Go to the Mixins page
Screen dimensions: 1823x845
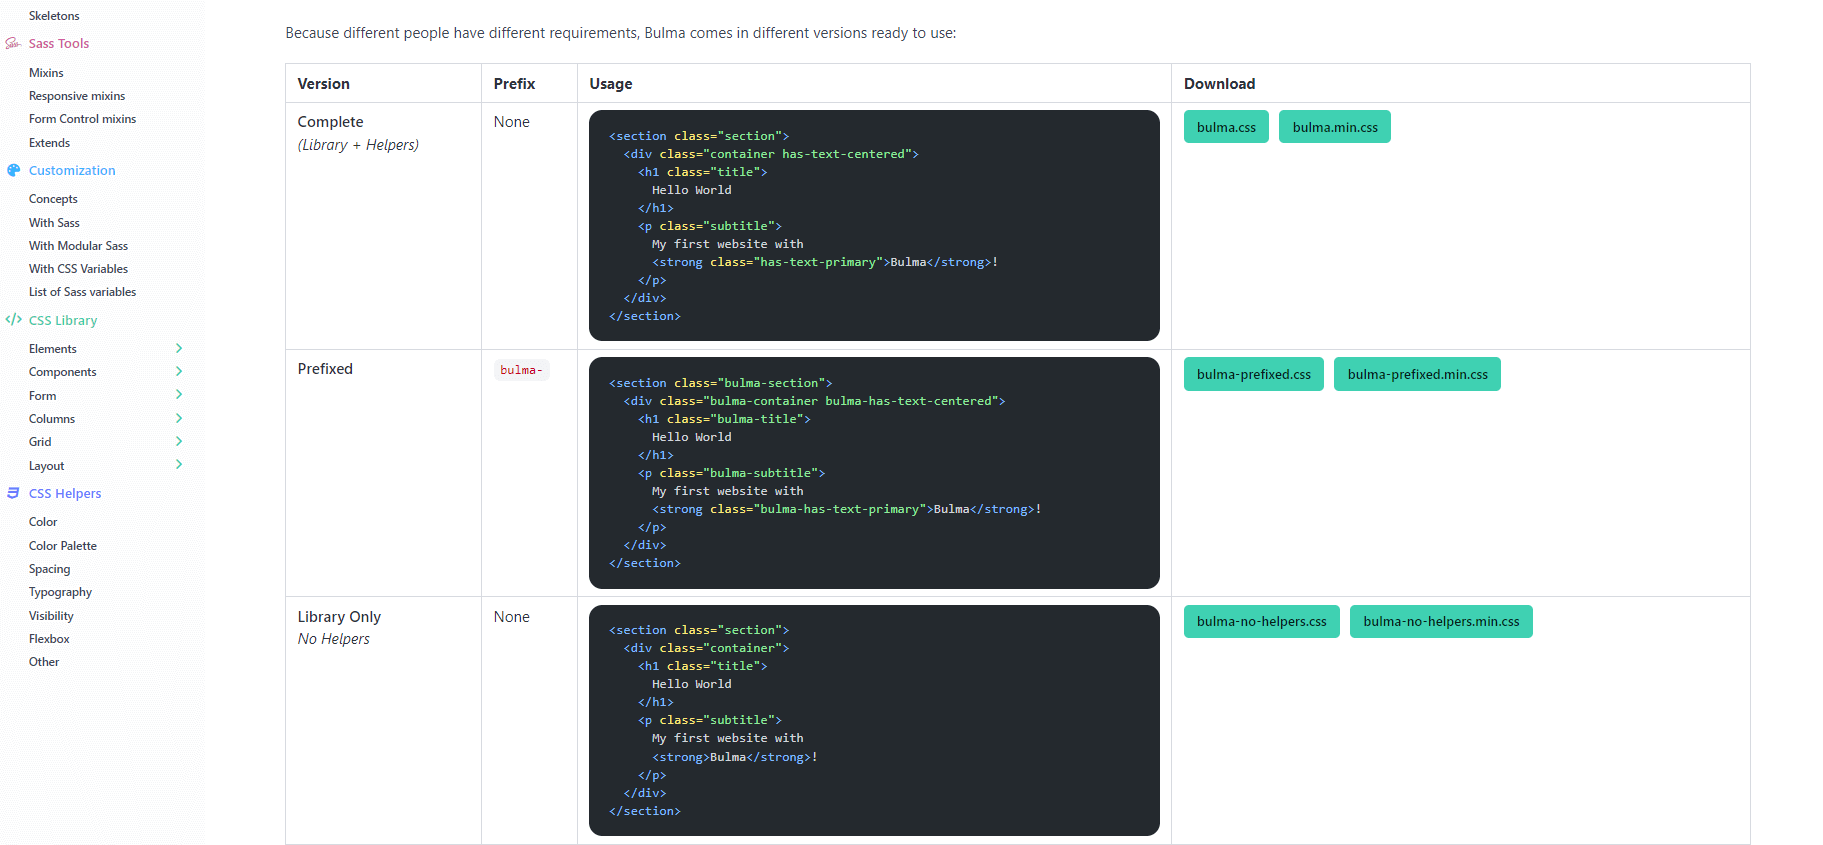(x=46, y=73)
